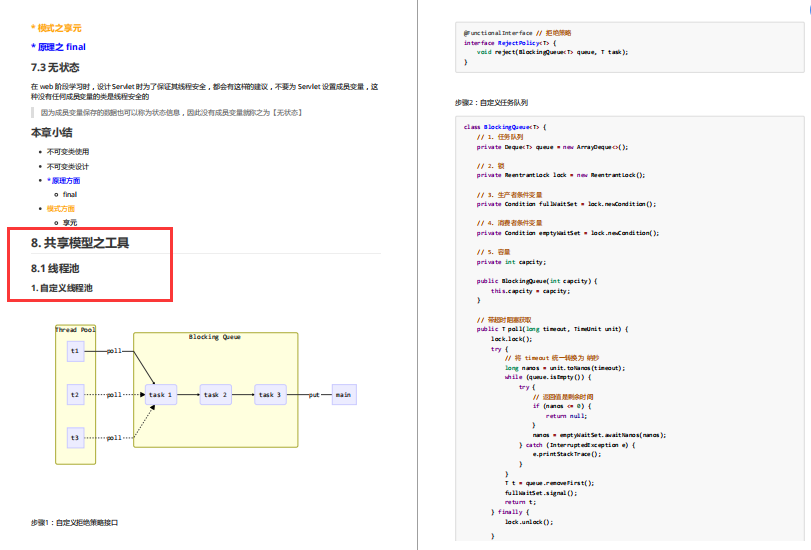The image size is (811, 550).
Task: Click the 'fullWaitSet.signal();' code line
Action: point(541,493)
